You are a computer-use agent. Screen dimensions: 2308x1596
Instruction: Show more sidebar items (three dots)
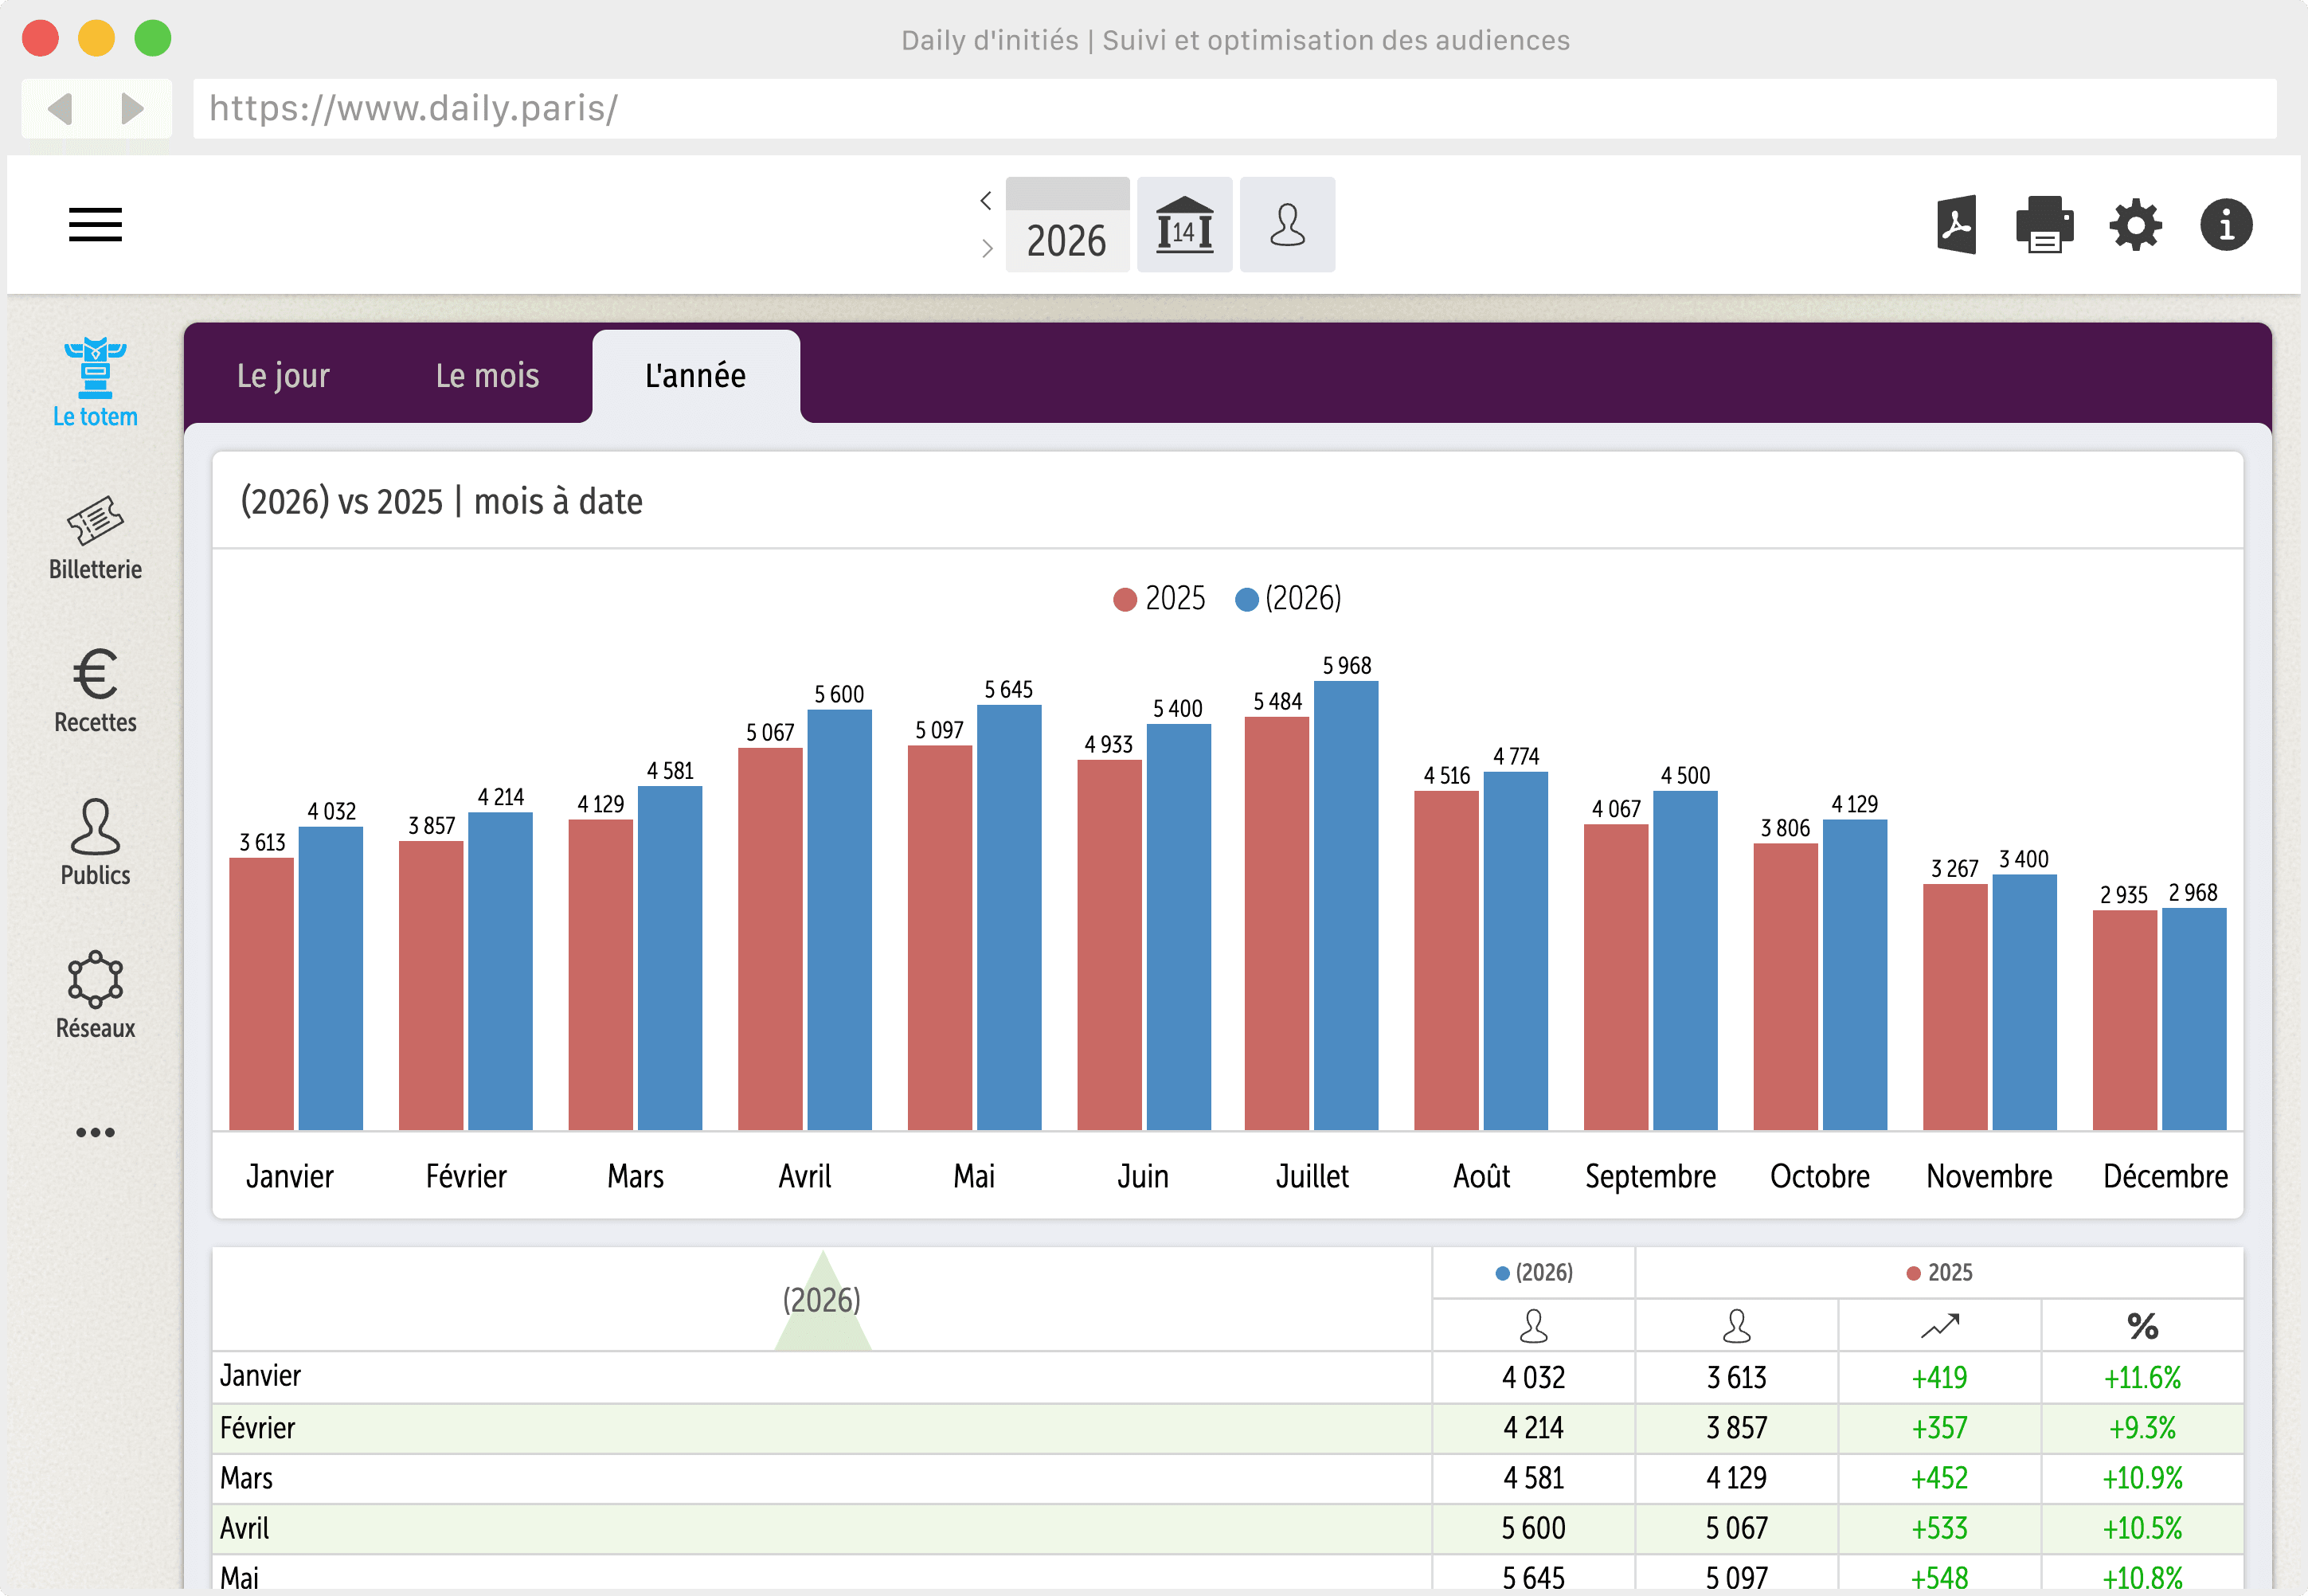95,1133
